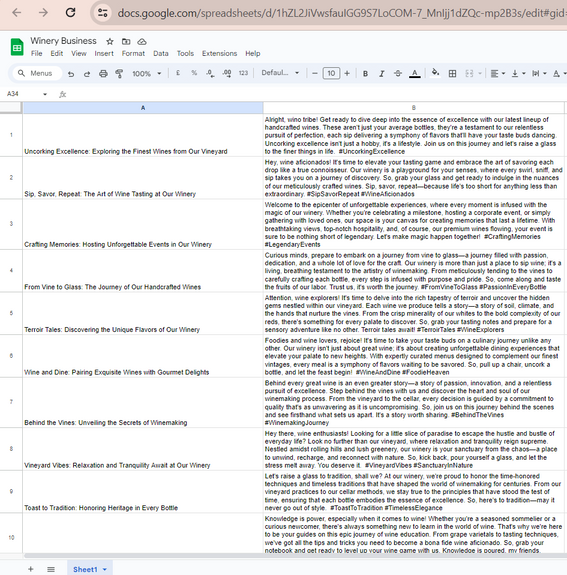This screenshot has width=567, height=575.
Task: Add a new sheet
Action: click(31, 569)
